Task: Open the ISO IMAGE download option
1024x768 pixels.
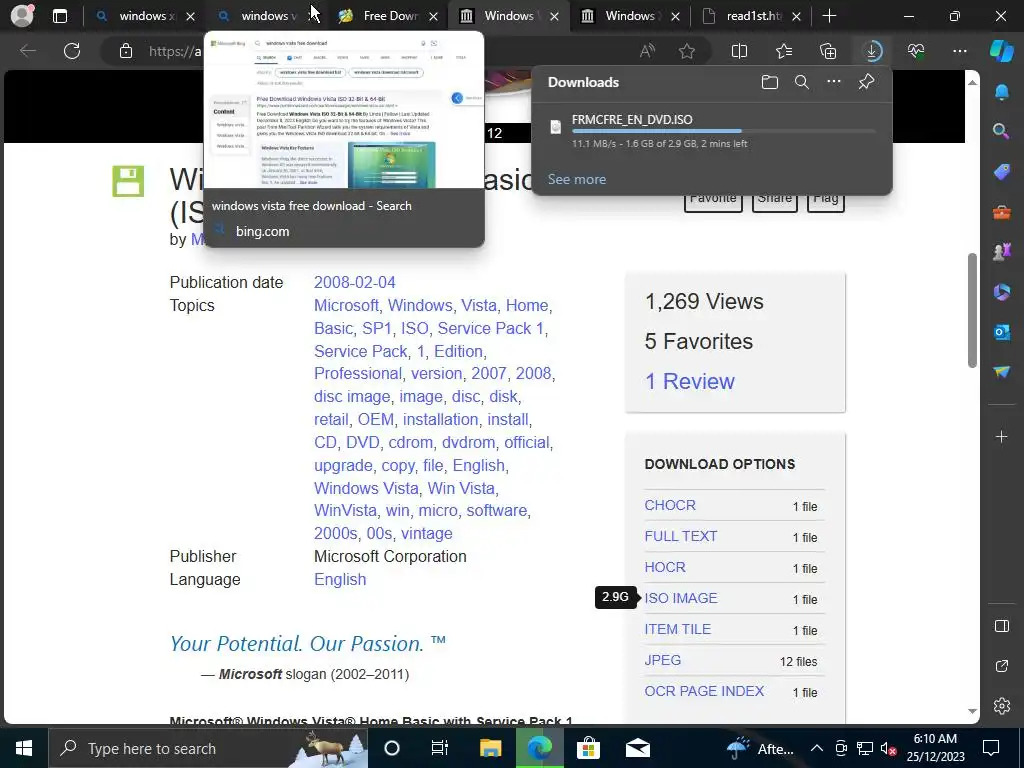Action: pos(680,598)
